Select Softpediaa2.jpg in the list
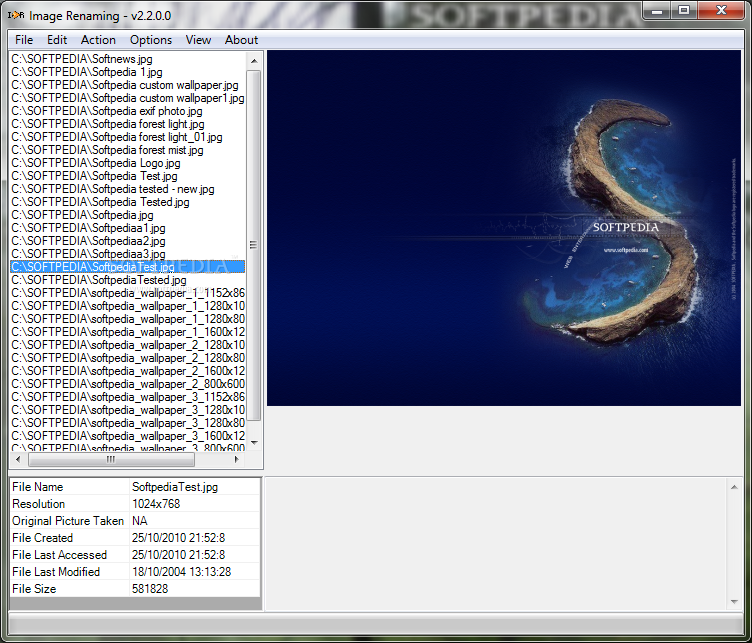The image size is (752, 643). click(x=128, y=241)
